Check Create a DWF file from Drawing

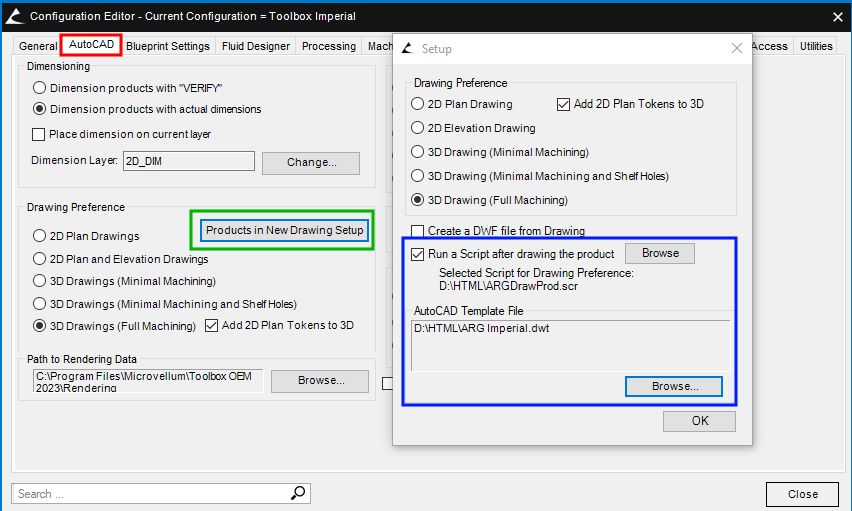(x=418, y=231)
